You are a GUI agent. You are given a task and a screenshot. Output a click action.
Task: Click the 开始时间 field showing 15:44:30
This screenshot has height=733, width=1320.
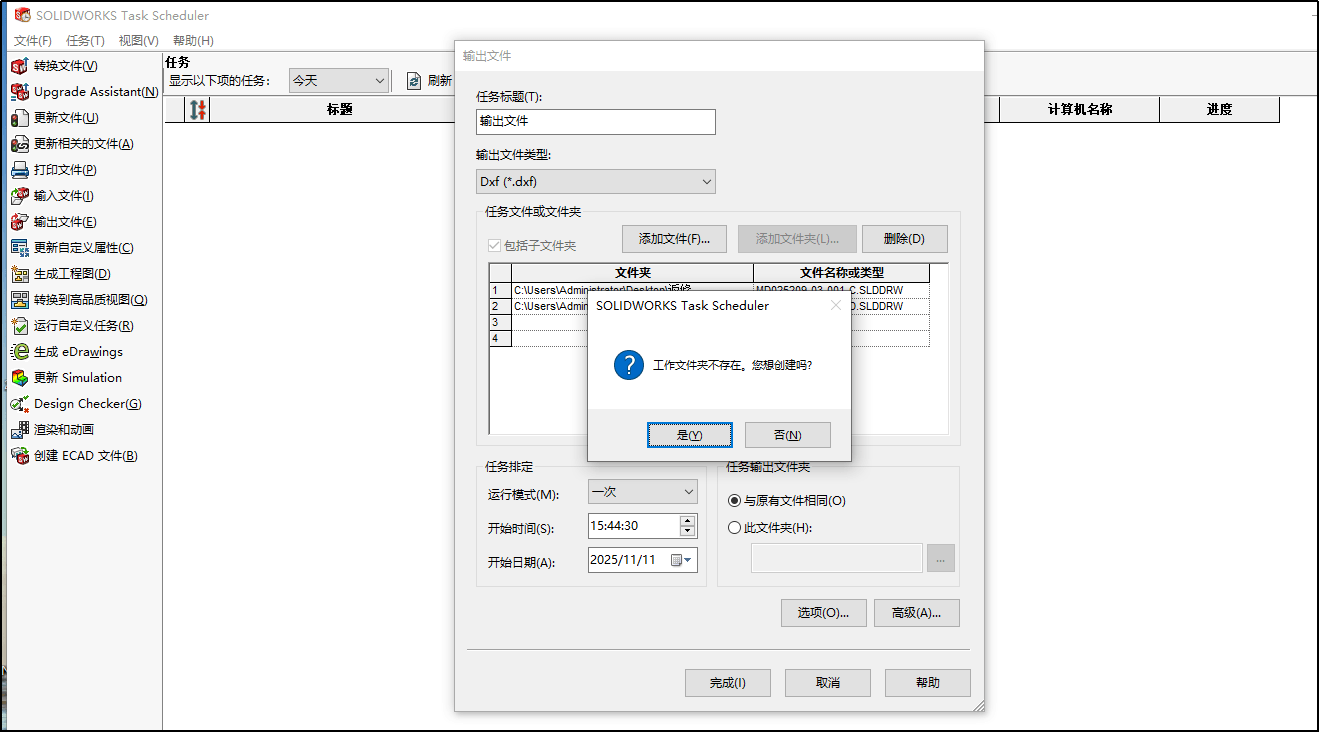[x=633, y=525]
